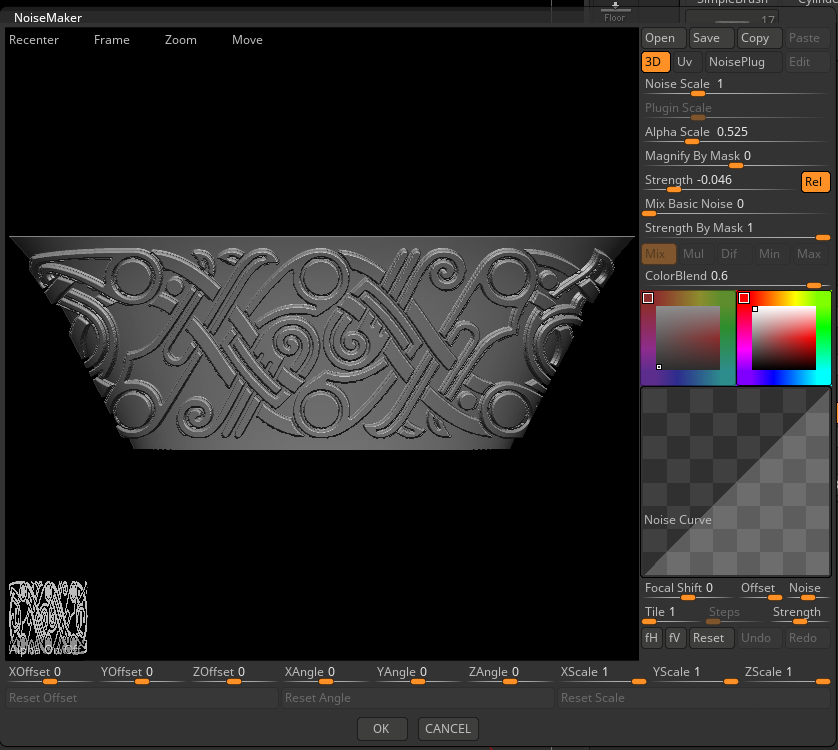838x750 pixels.
Task: Adjust the XOffset slider
Action: click(x=50, y=674)
